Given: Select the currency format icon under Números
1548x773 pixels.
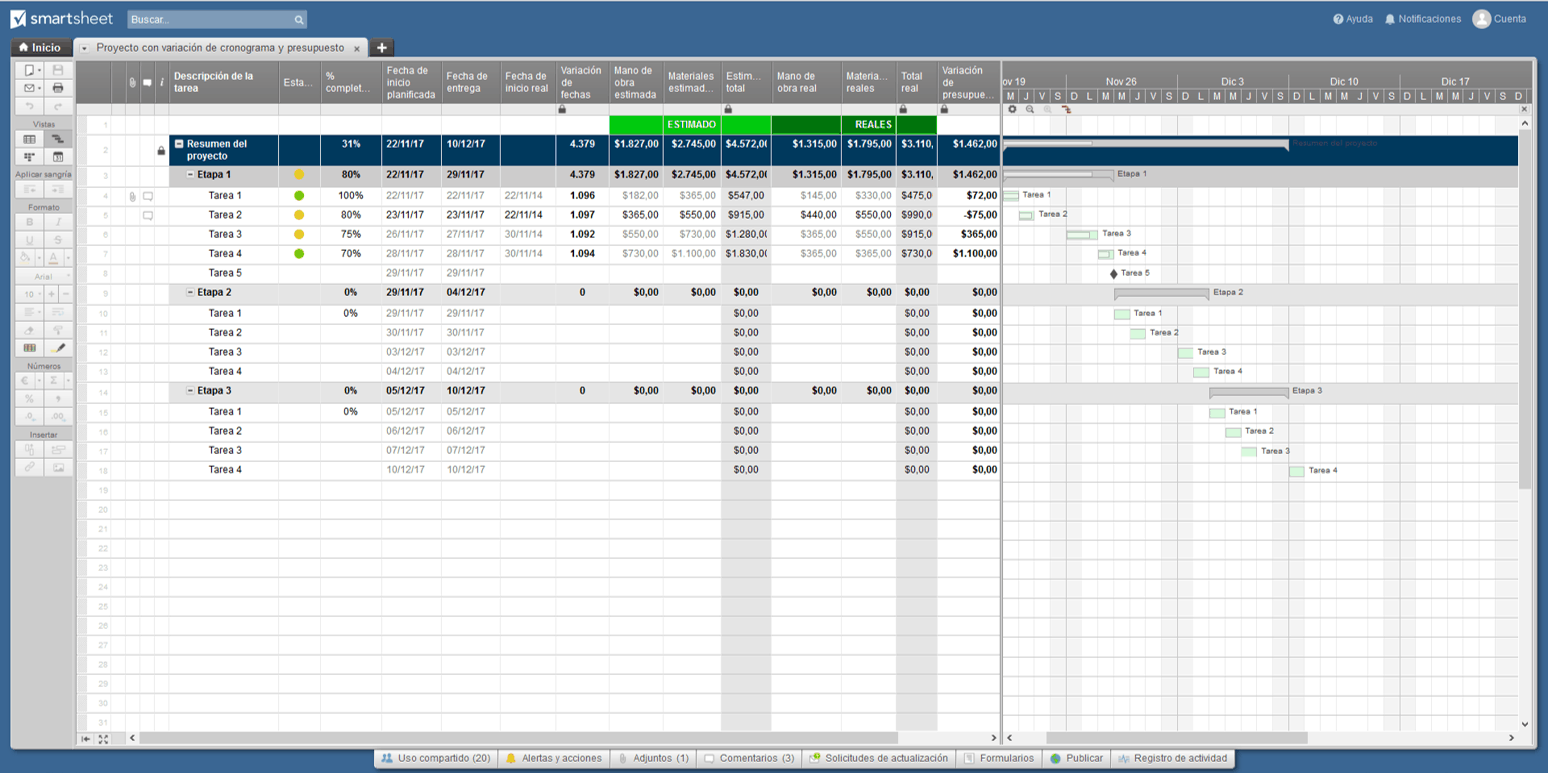Looking at the screenshot, I should point(23,380).
